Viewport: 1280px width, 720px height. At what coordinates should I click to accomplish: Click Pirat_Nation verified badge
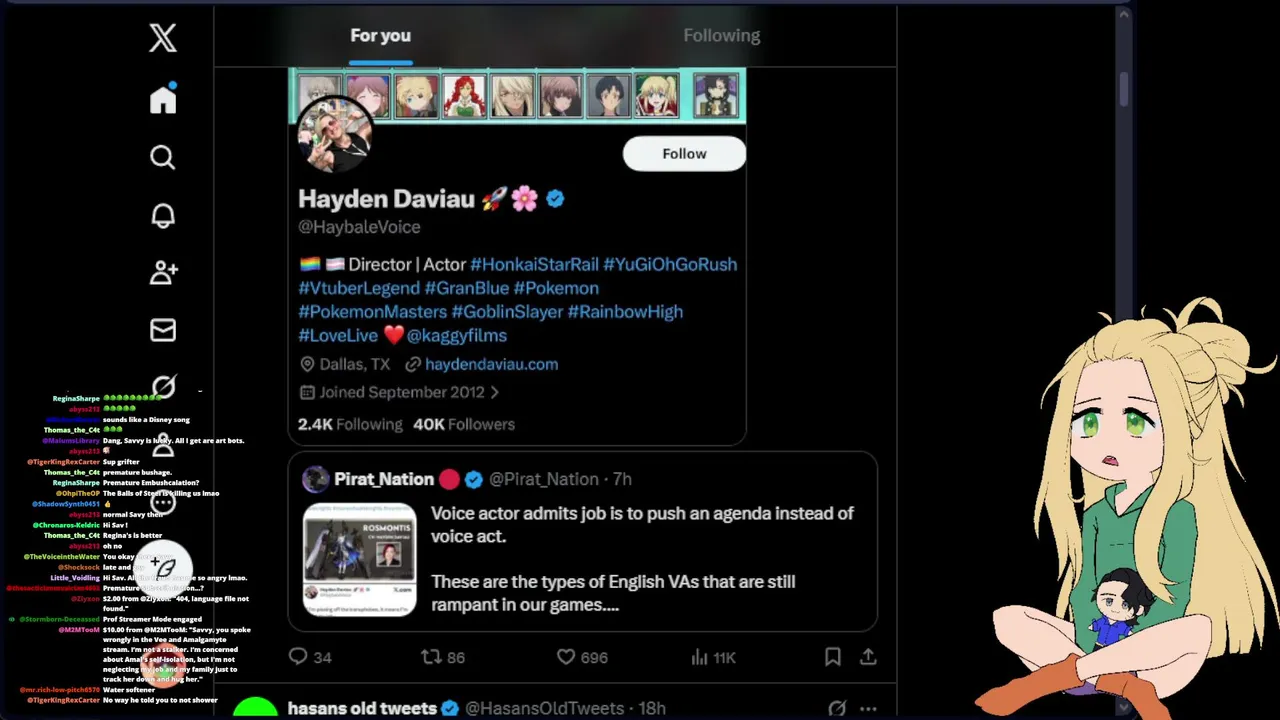(x=473, y=480)
